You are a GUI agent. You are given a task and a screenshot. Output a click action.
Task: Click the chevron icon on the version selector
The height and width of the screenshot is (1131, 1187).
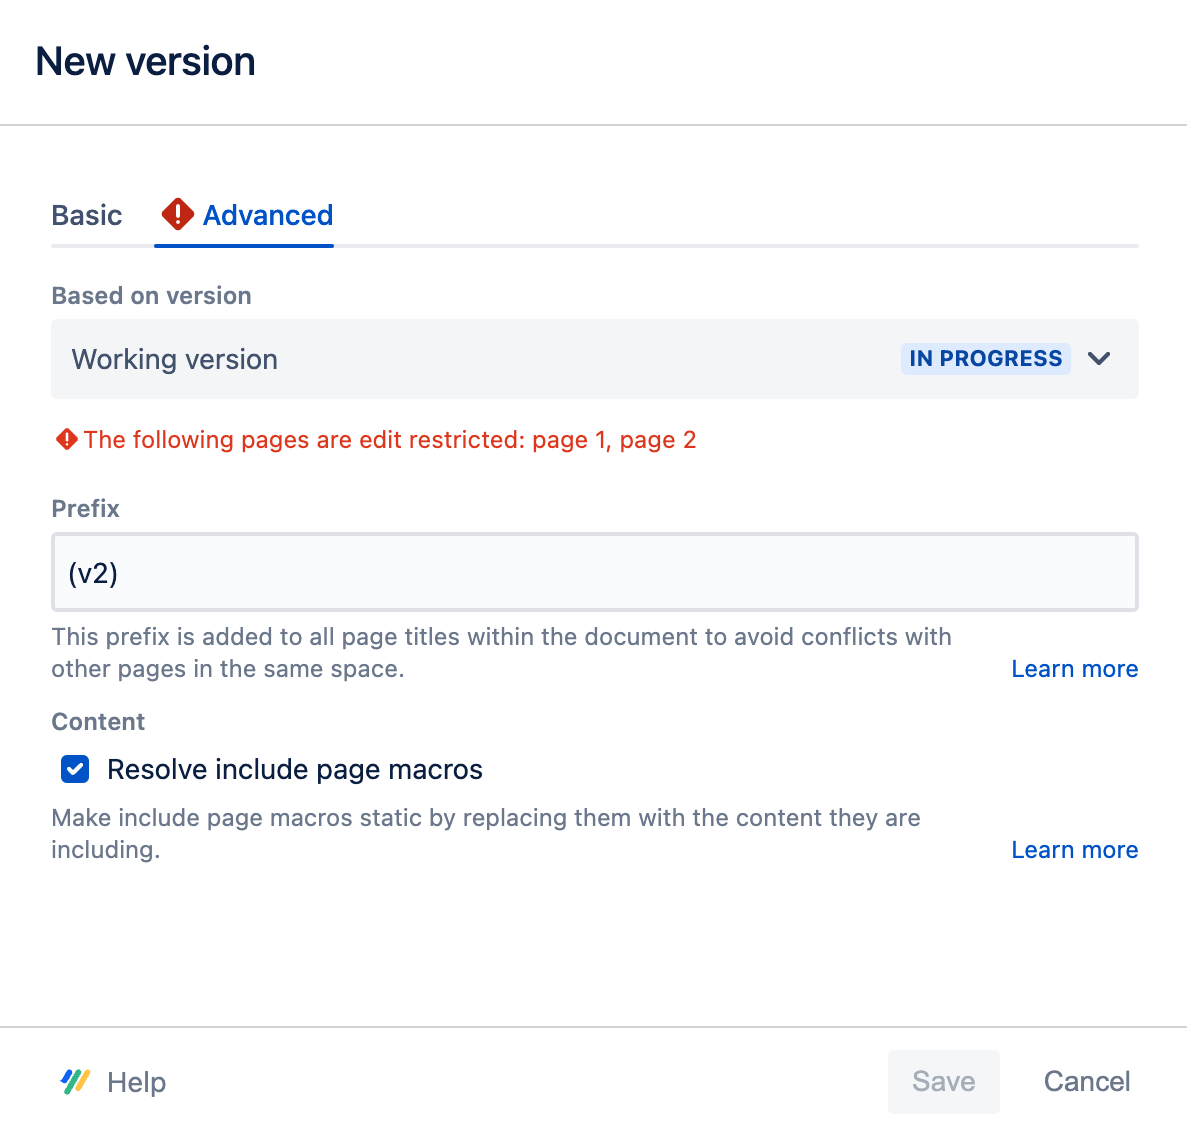click(x=1099, y=358)
